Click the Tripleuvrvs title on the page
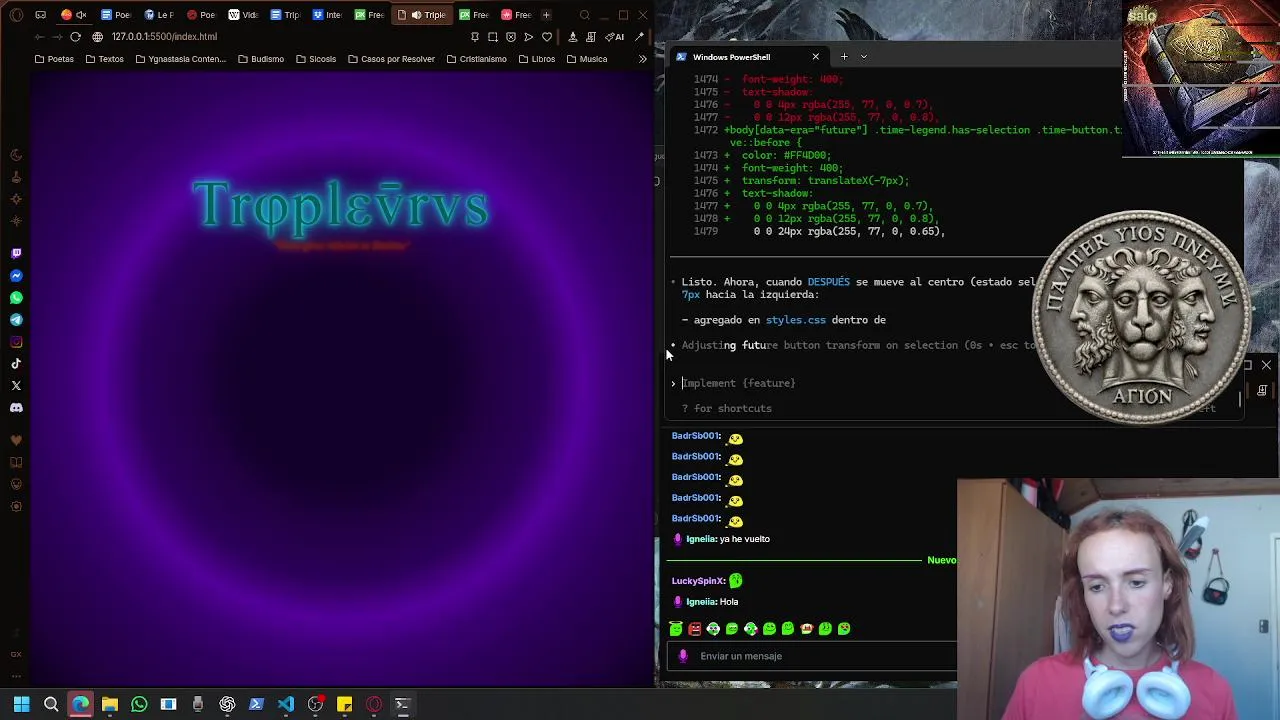1280x720 pixels. coord(341,205)
